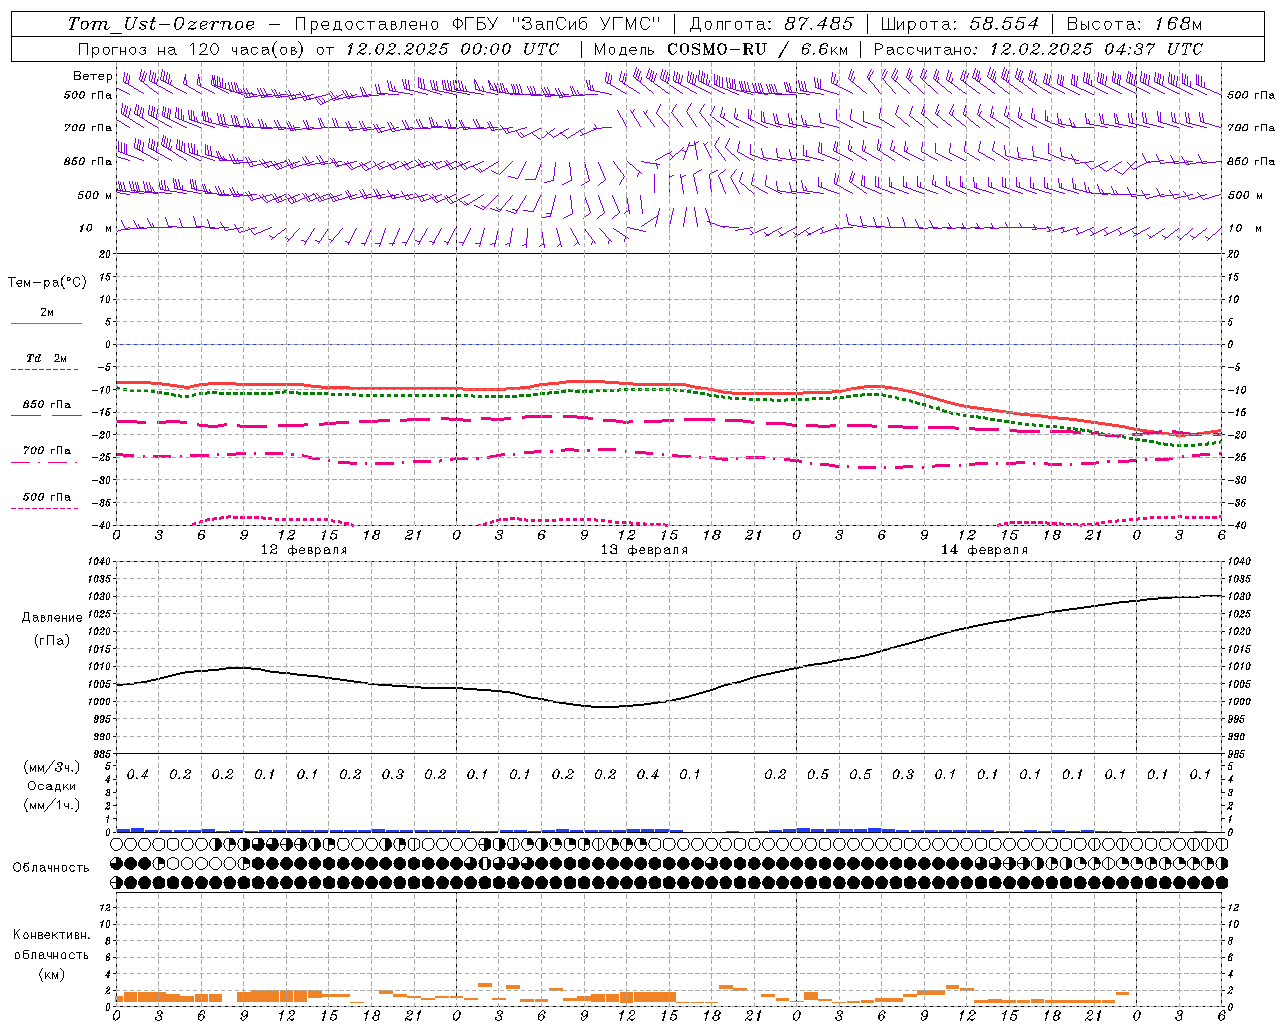Click the '(мм/1ч.)' units label

(52, 805)
